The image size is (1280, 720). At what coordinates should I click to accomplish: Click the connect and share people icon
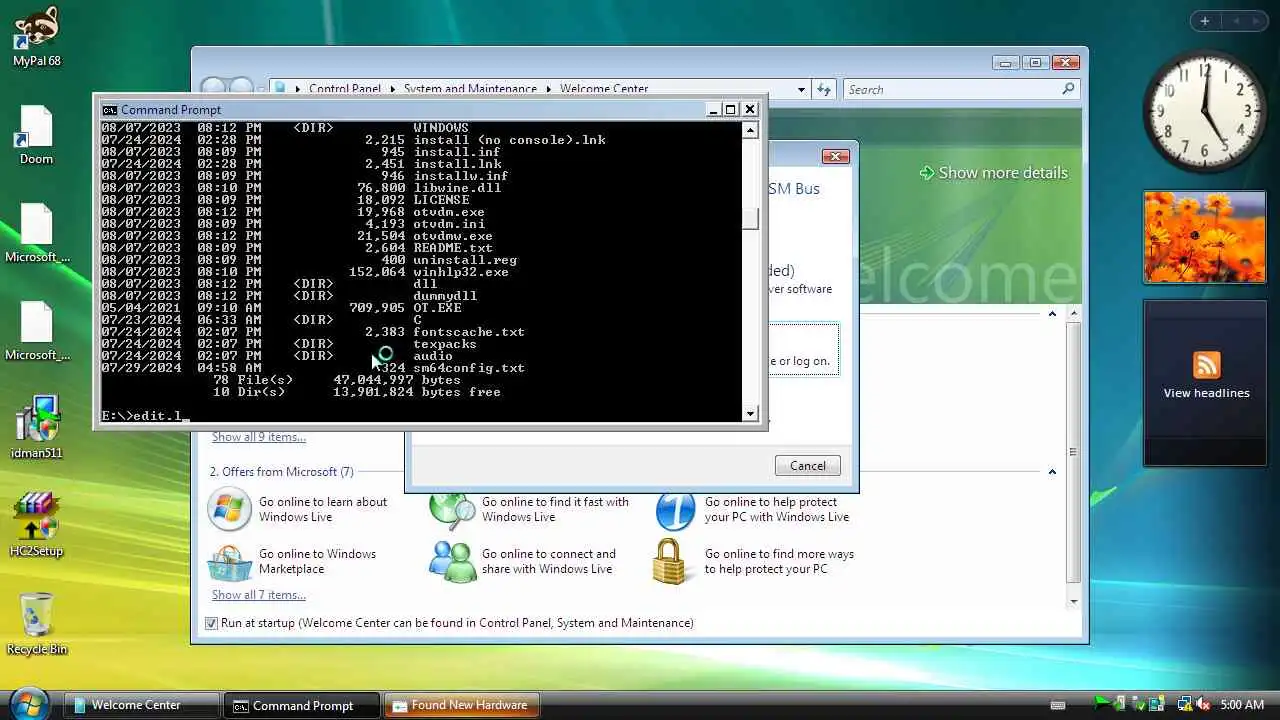point(452,562)
